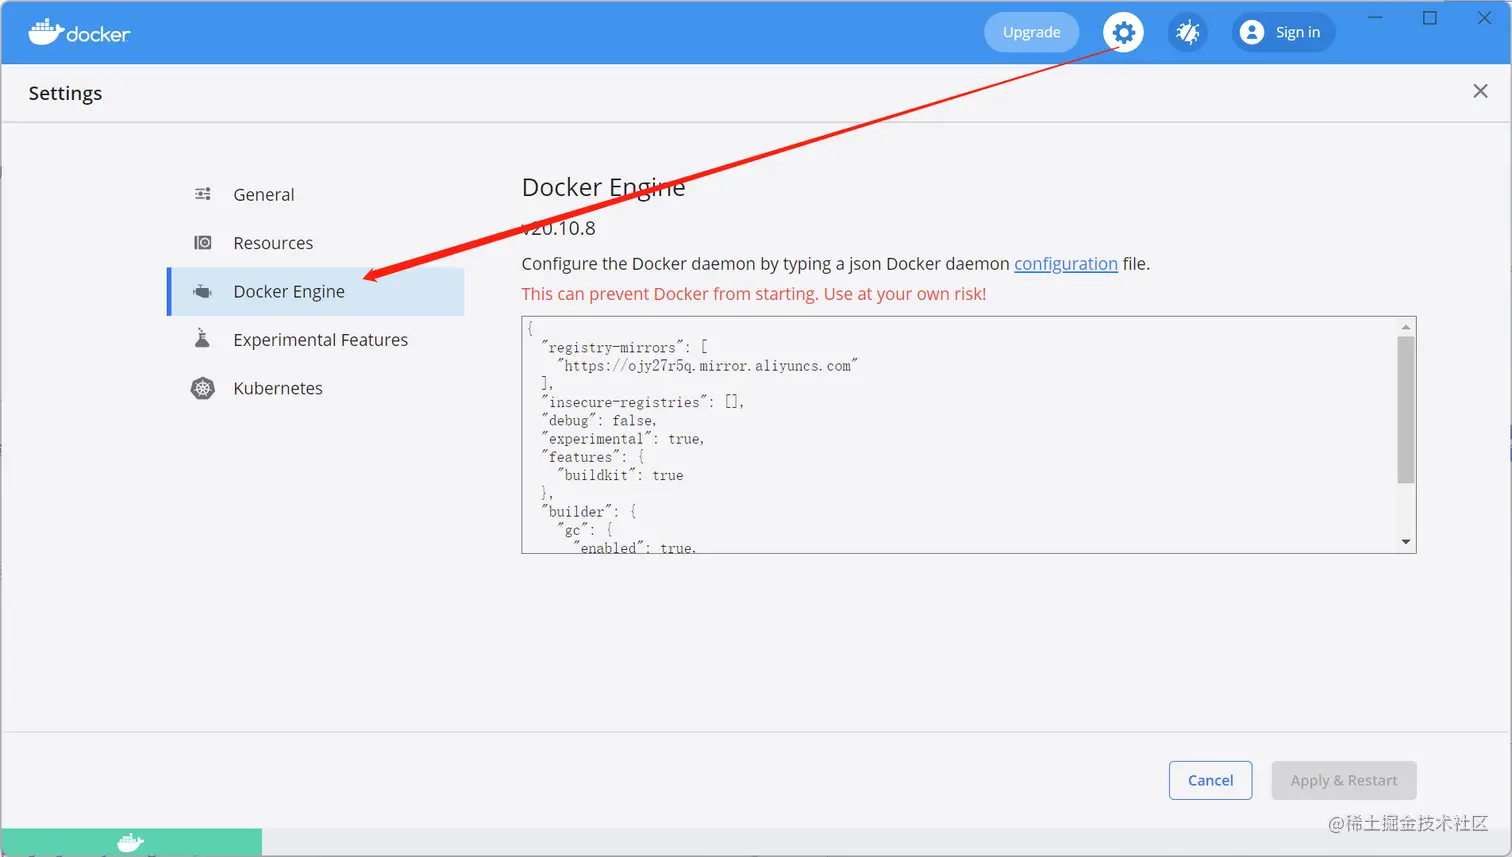Click the JSON editor scroll-up arrow
The width and height of the screenshot is (1512, 857).
pyautogui.click(x=1406, y=327)
